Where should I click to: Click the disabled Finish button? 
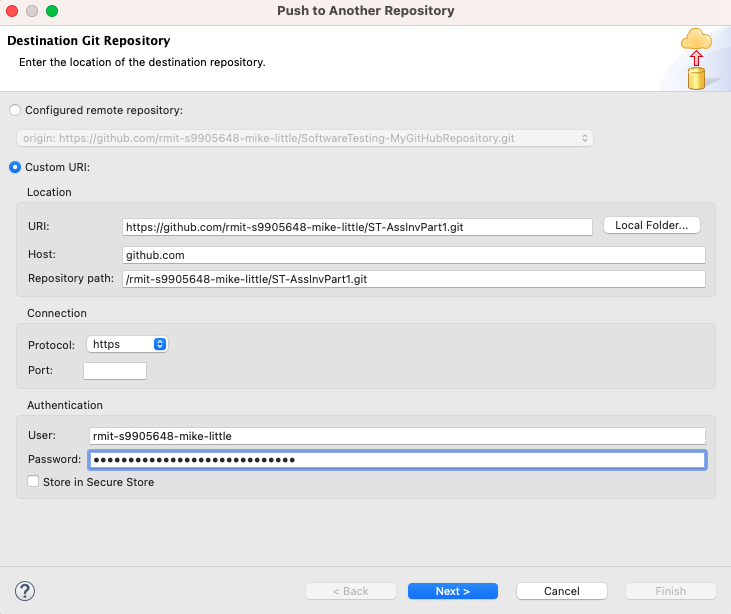point(670,591)
